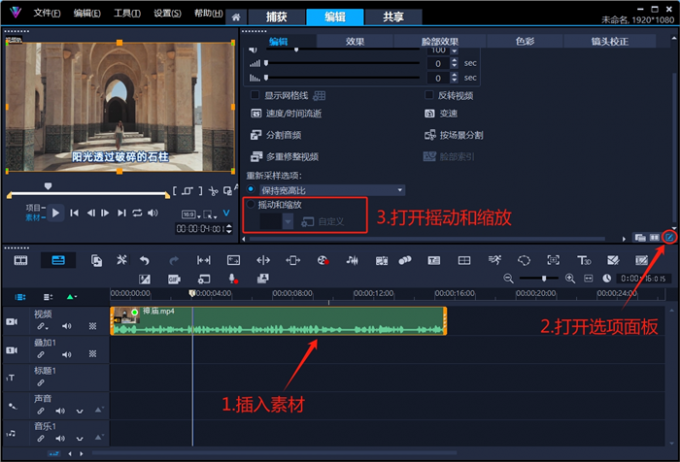This screenshot has width=680, height=462.
Task: Switch to the 捕获 workspace tab
Action: (276, 17)
